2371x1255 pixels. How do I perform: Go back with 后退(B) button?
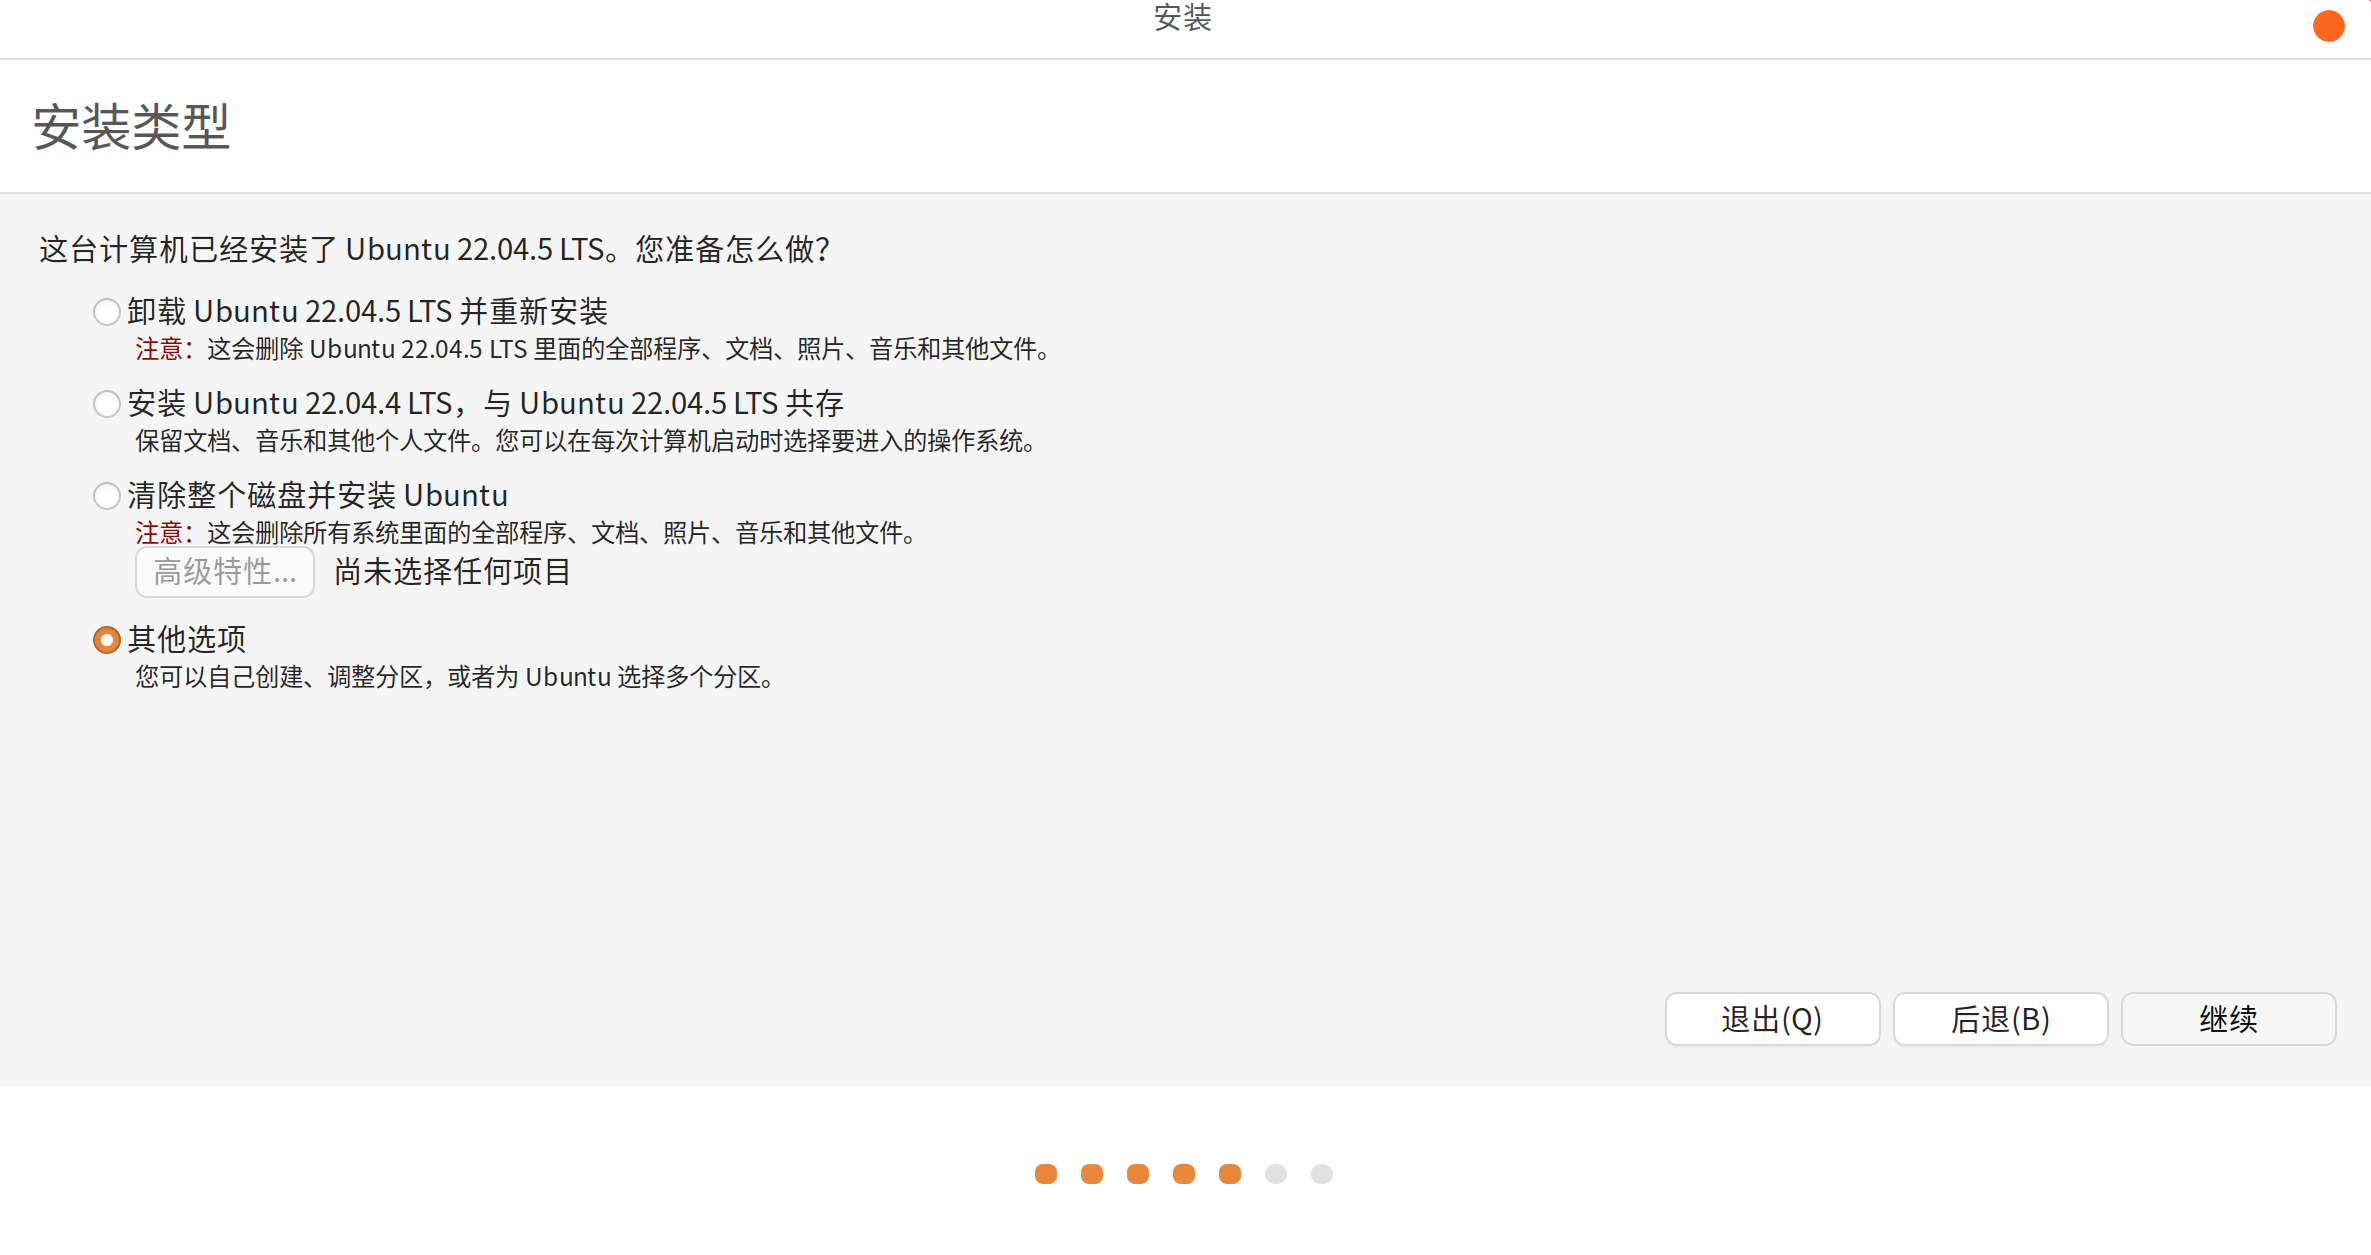point(2000,1019)
